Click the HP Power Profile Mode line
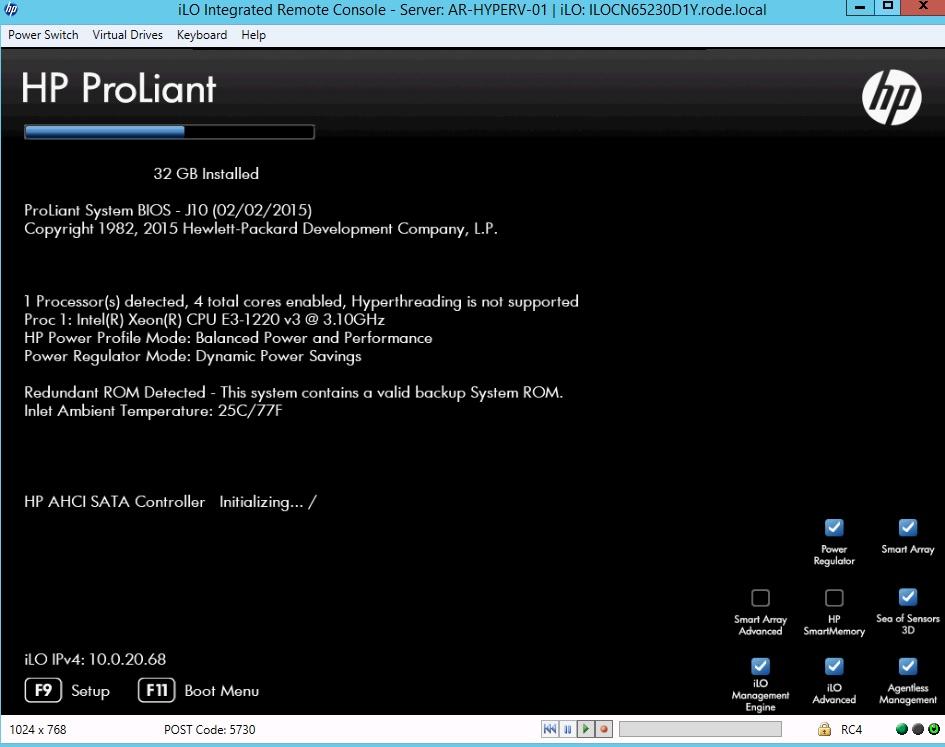The height and width of the screenshot is (747, 945). click(x=228, y=338)
